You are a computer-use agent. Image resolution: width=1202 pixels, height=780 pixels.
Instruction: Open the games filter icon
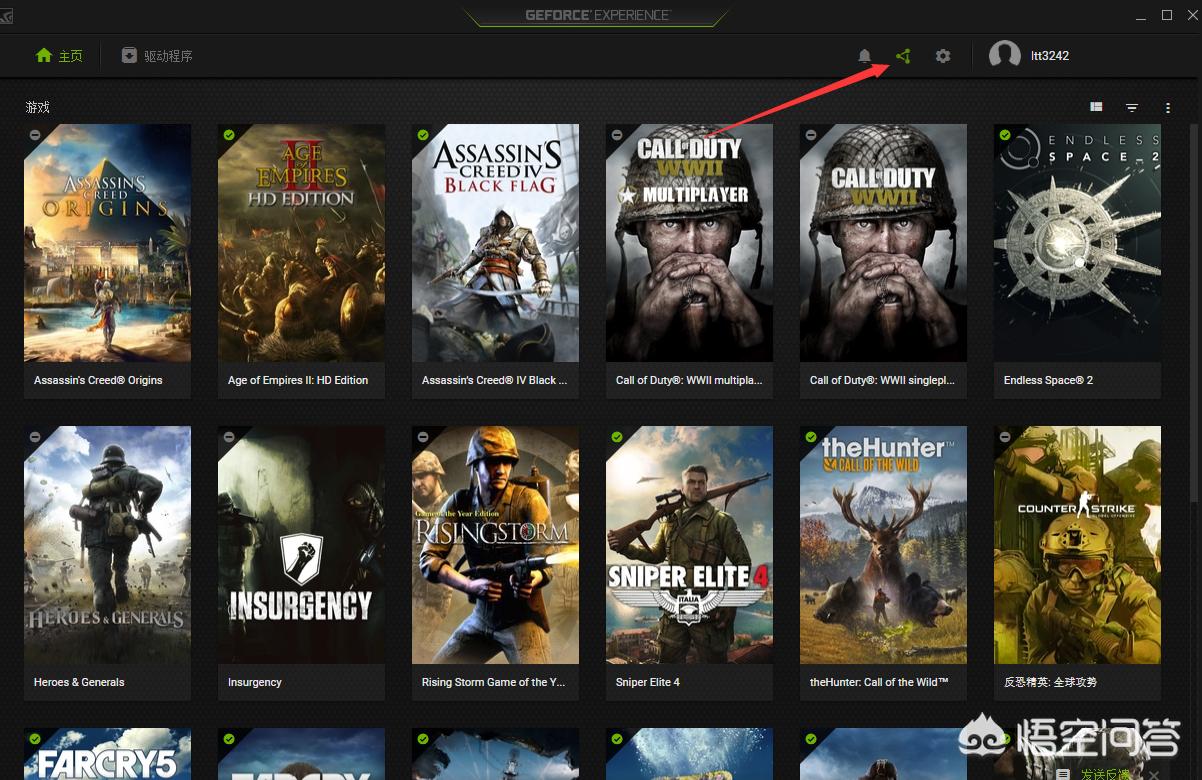pos(1132,107)
